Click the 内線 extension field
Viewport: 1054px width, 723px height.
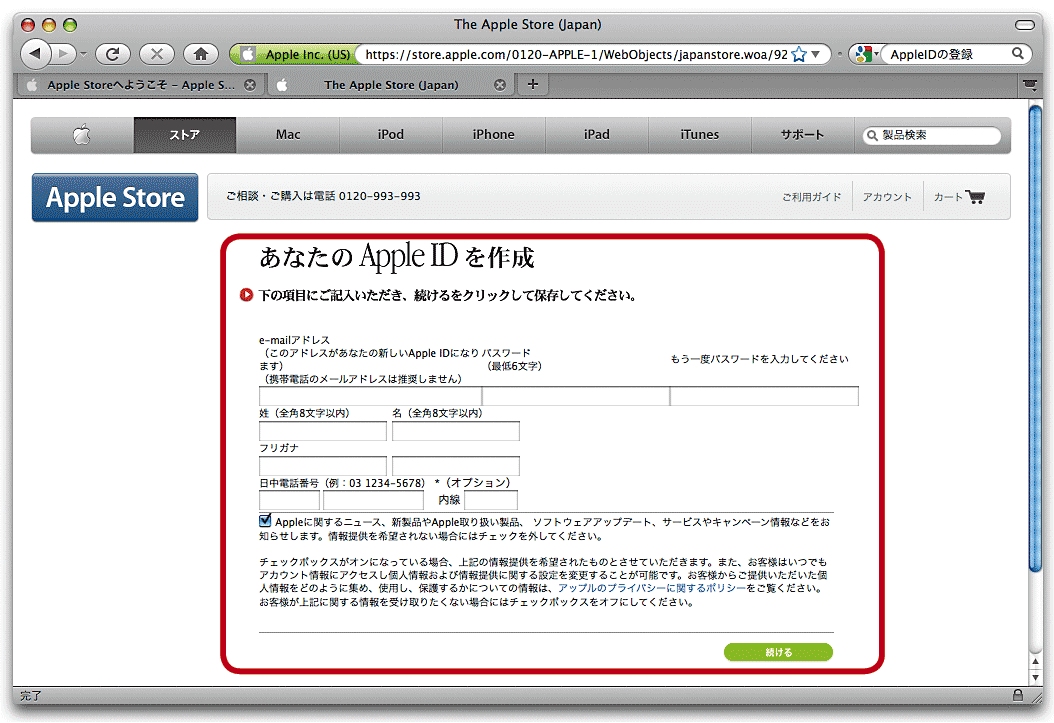[491, 501]
